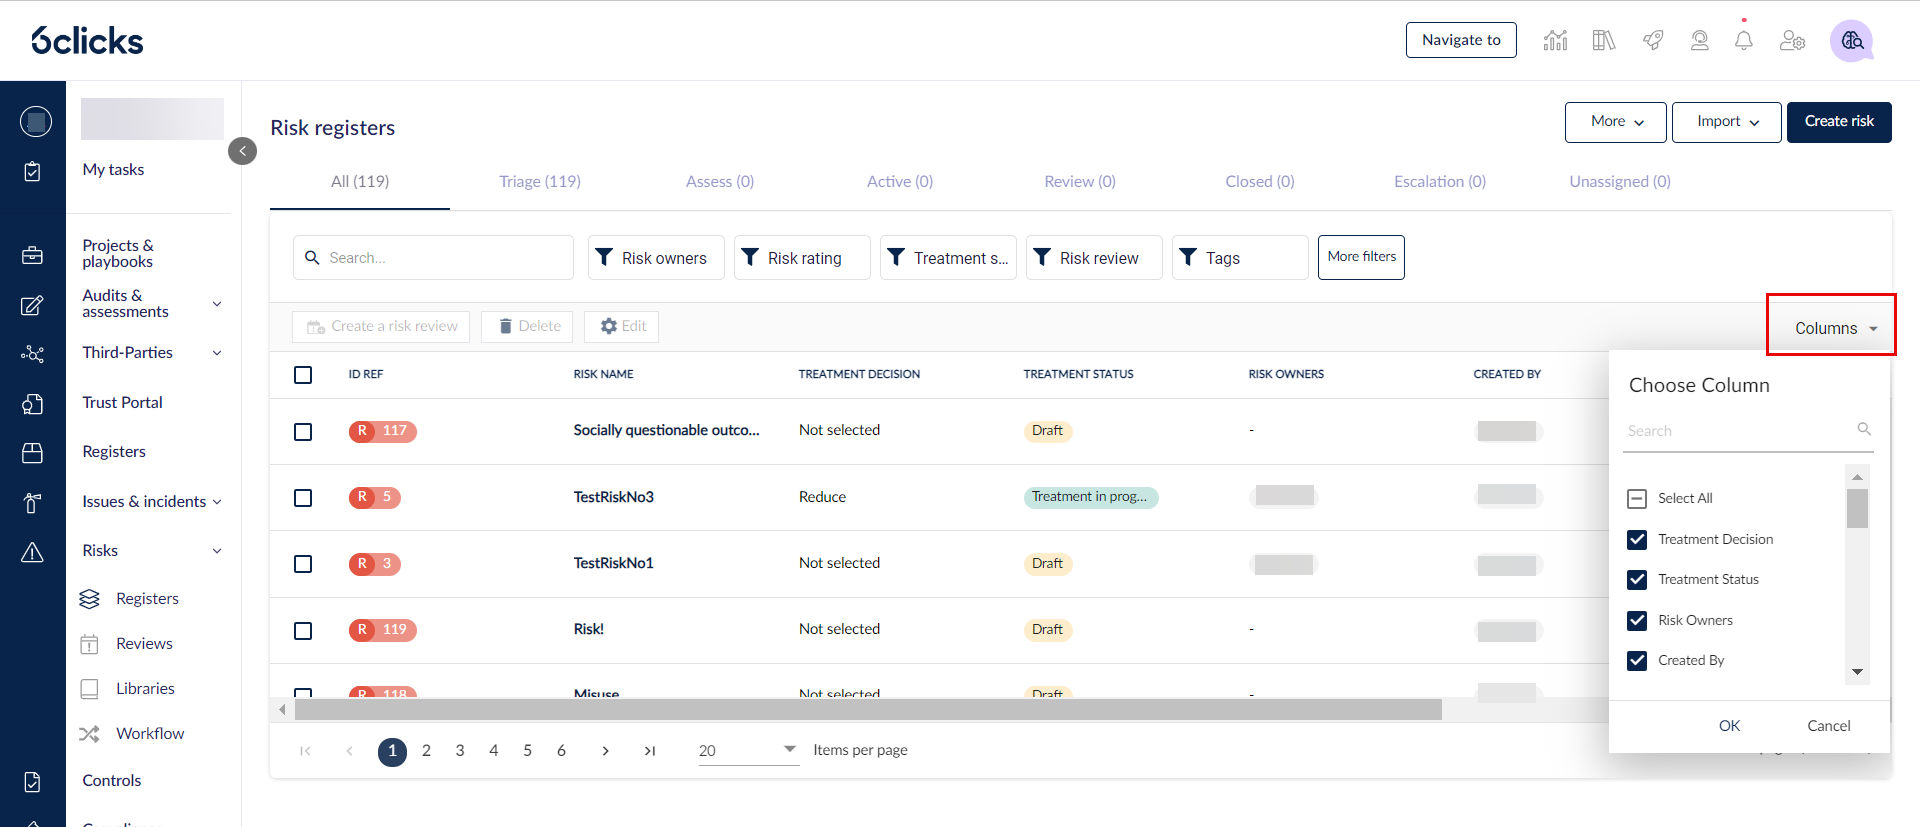Click the horizontal scrollbar under the table

(868, 710)
